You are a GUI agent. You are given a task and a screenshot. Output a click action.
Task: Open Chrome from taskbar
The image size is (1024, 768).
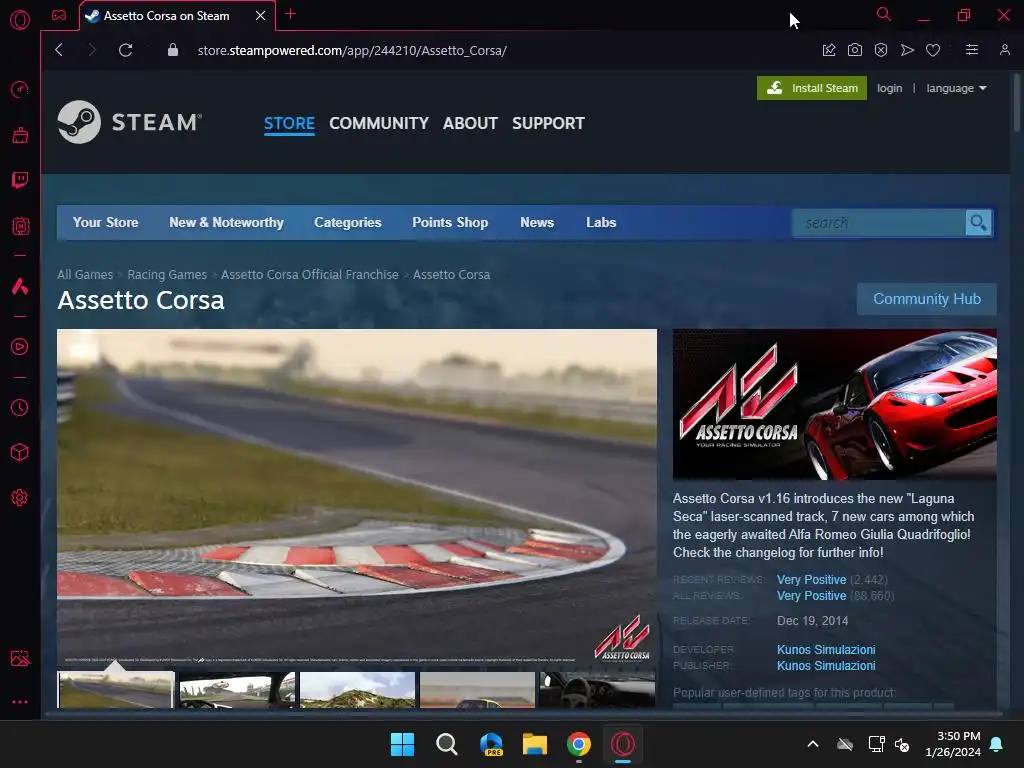pos(579,744)
